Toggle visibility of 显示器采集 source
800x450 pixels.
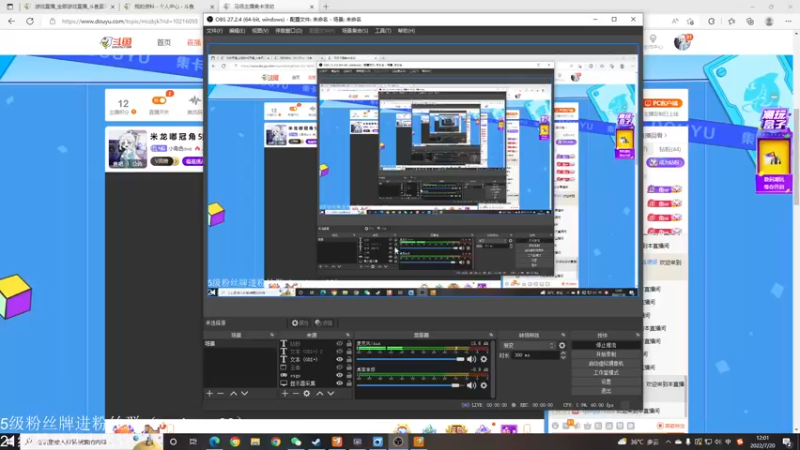[339, 383]
